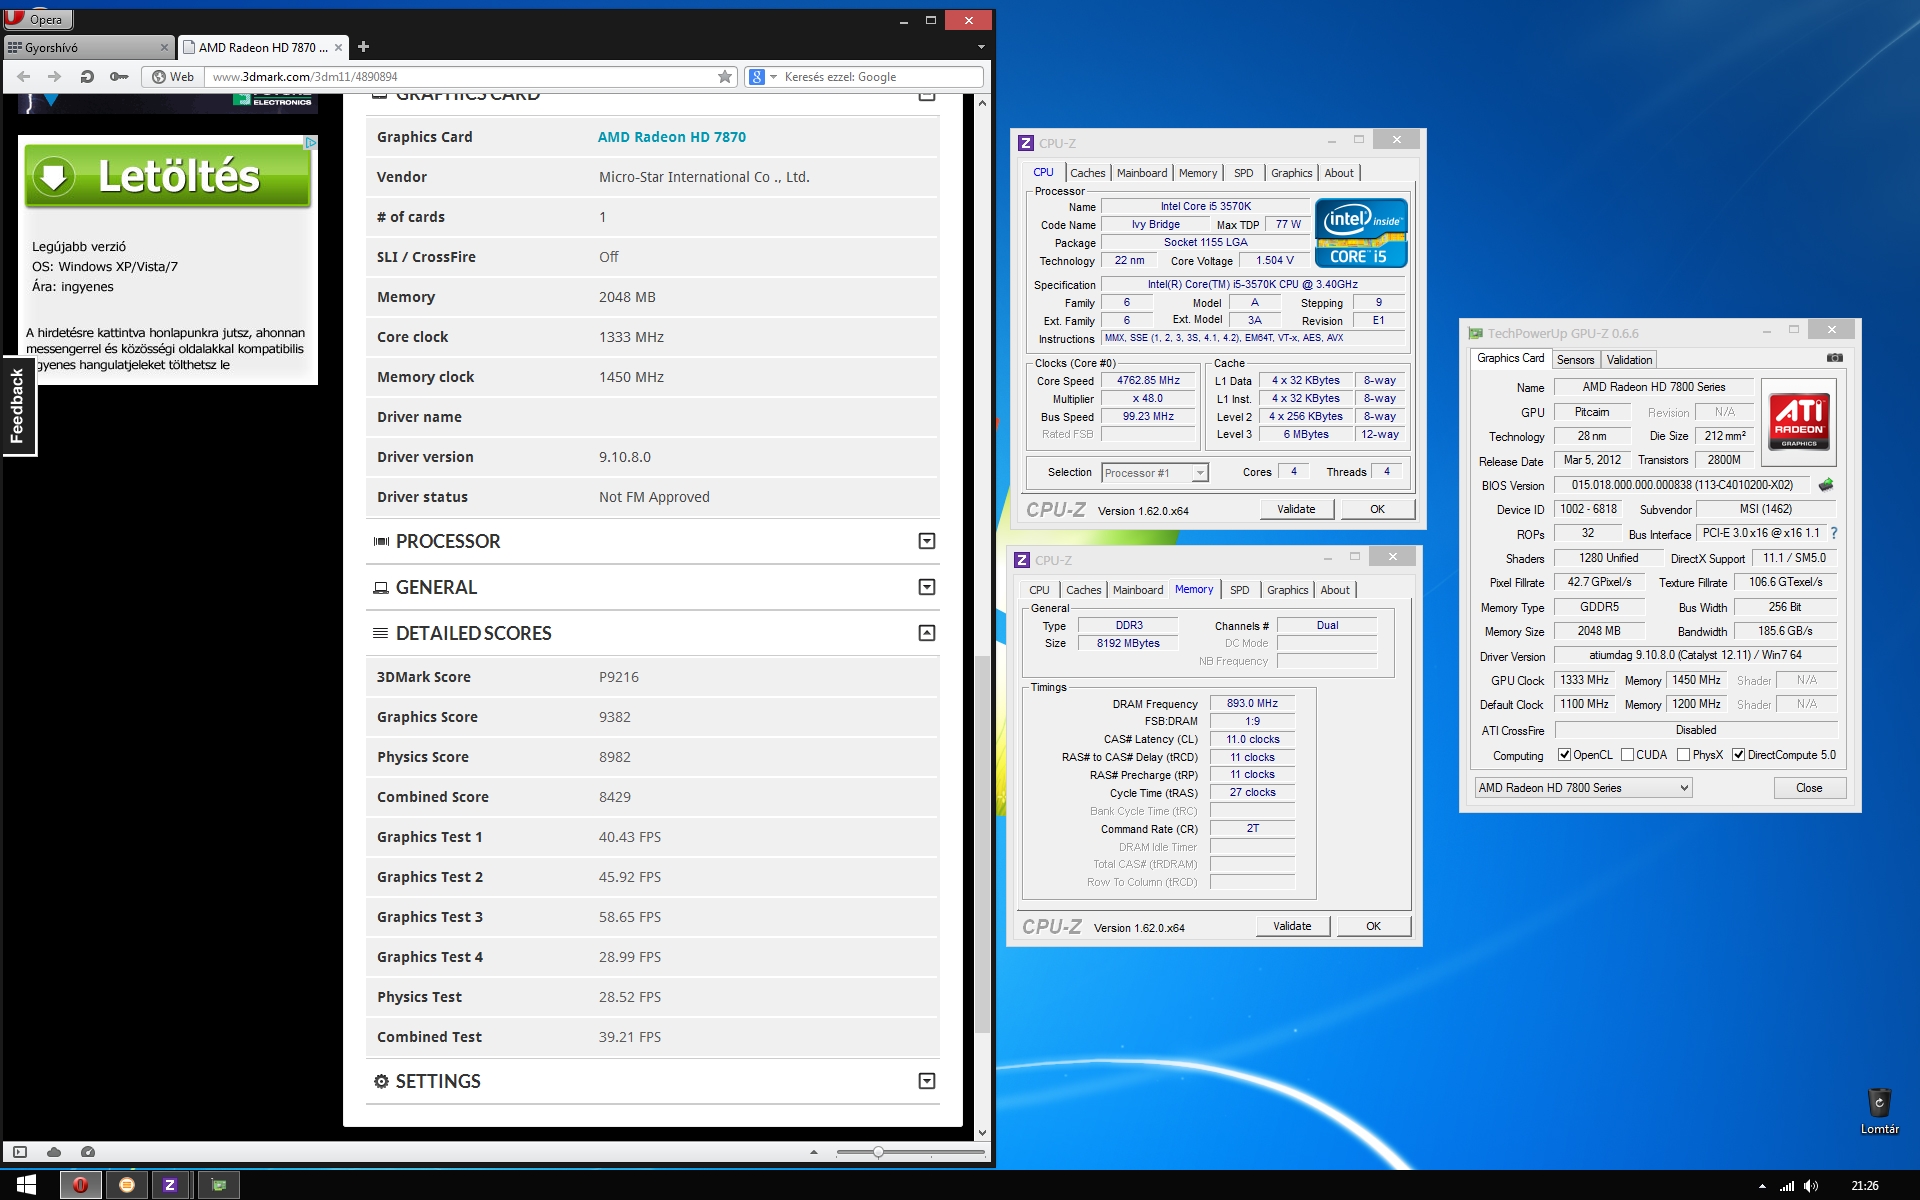
Task: Toggle the PhysX checkbox
Action: tap(1684, 755)
